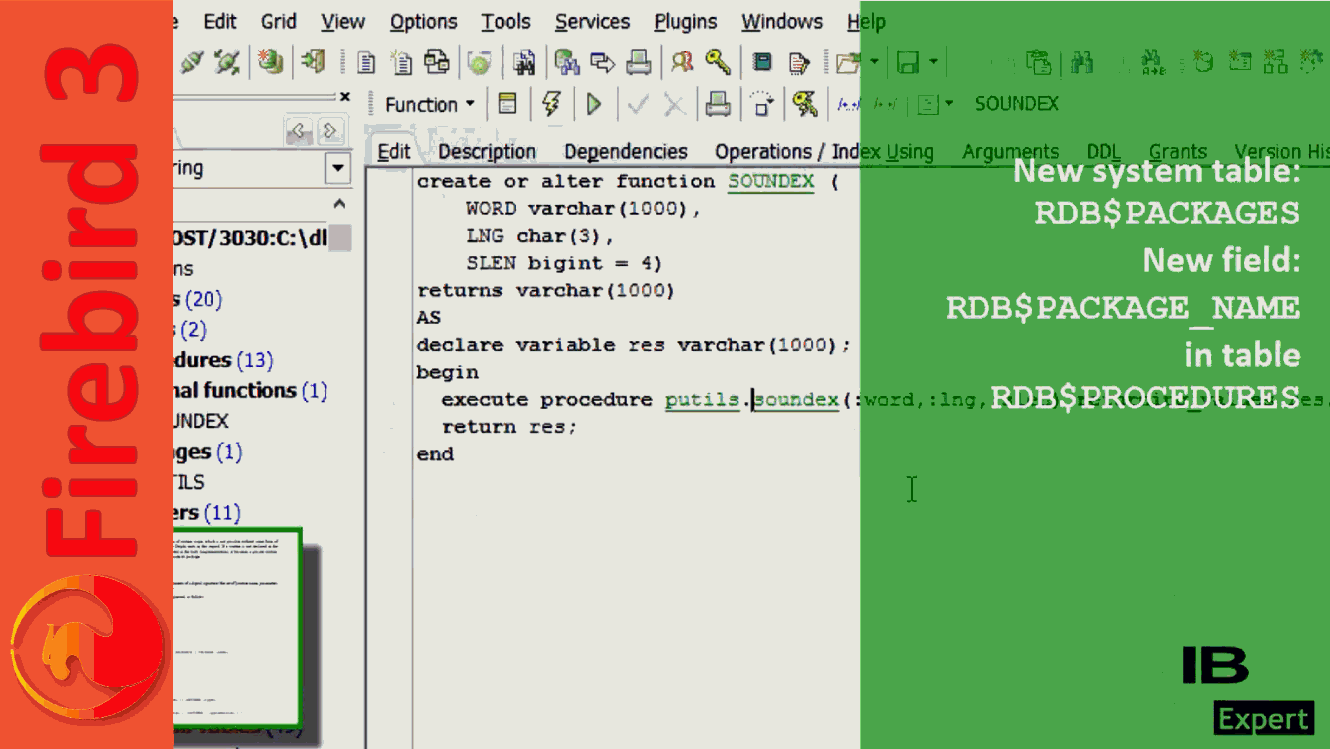This screenshot has height=749, width=1330.
Task: Open the Options menu
Action: tap(424, 21)
